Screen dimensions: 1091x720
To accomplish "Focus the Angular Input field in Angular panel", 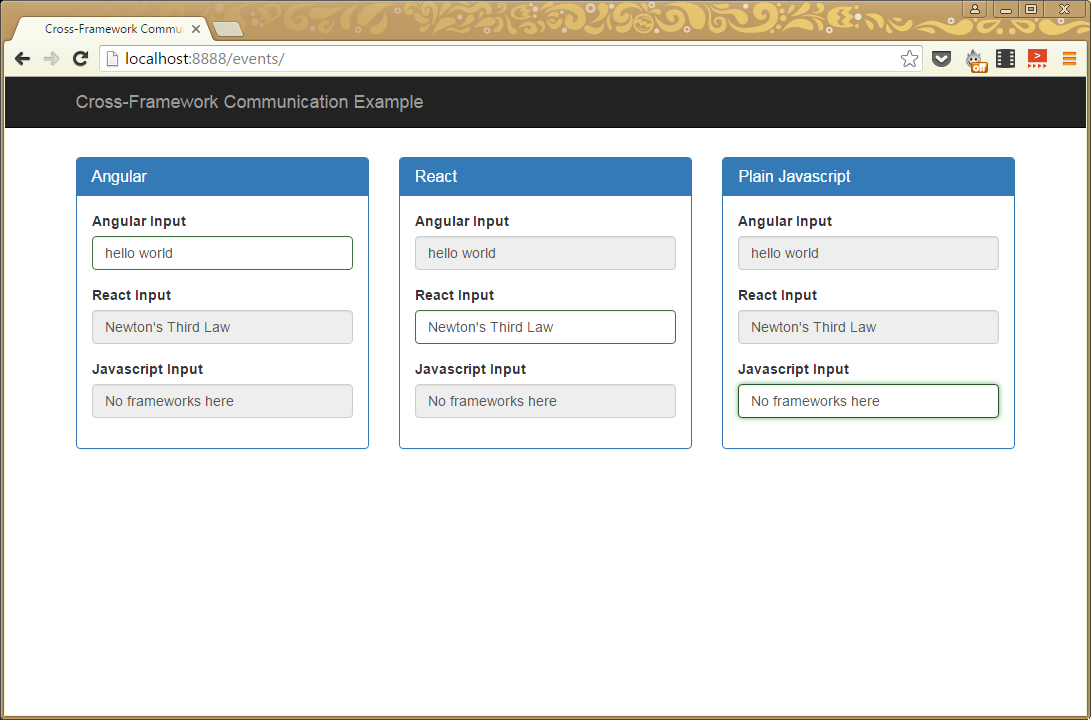I will pyautogui.click(x=222, y=253).
